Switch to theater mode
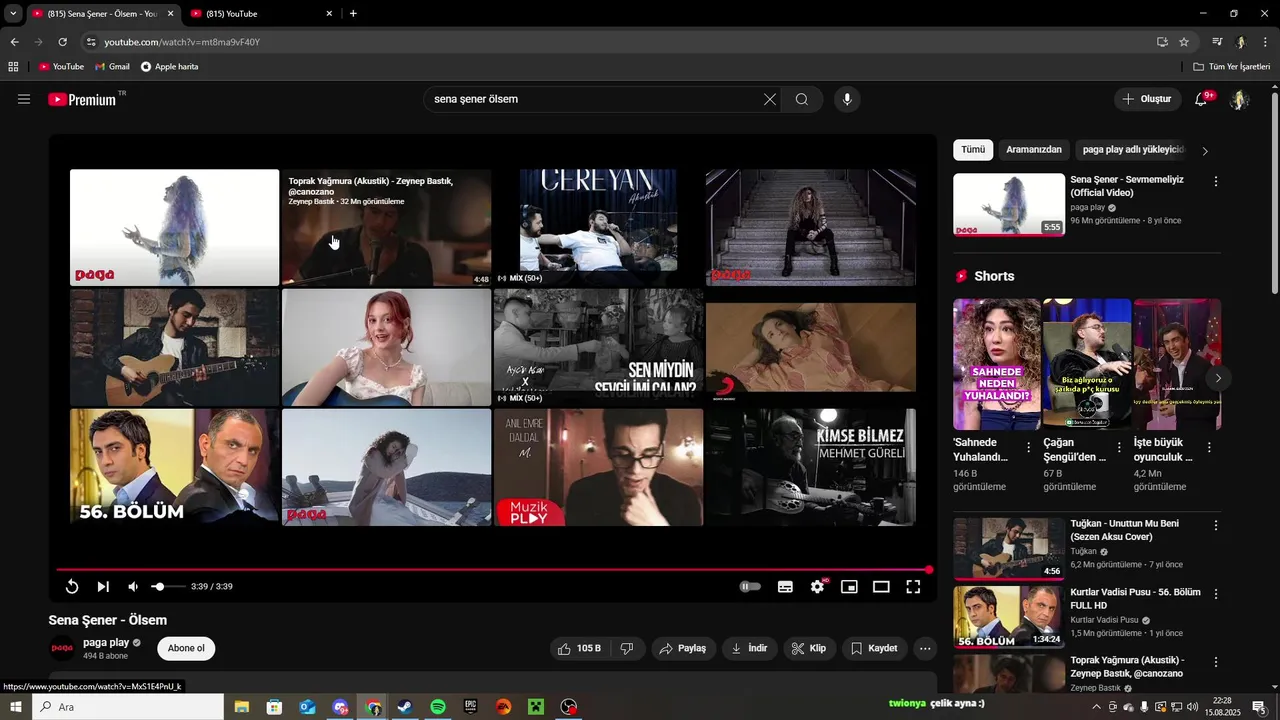The height and width of the screenshot is (720, 1280). pyautogui.click(x=881, y=587)
